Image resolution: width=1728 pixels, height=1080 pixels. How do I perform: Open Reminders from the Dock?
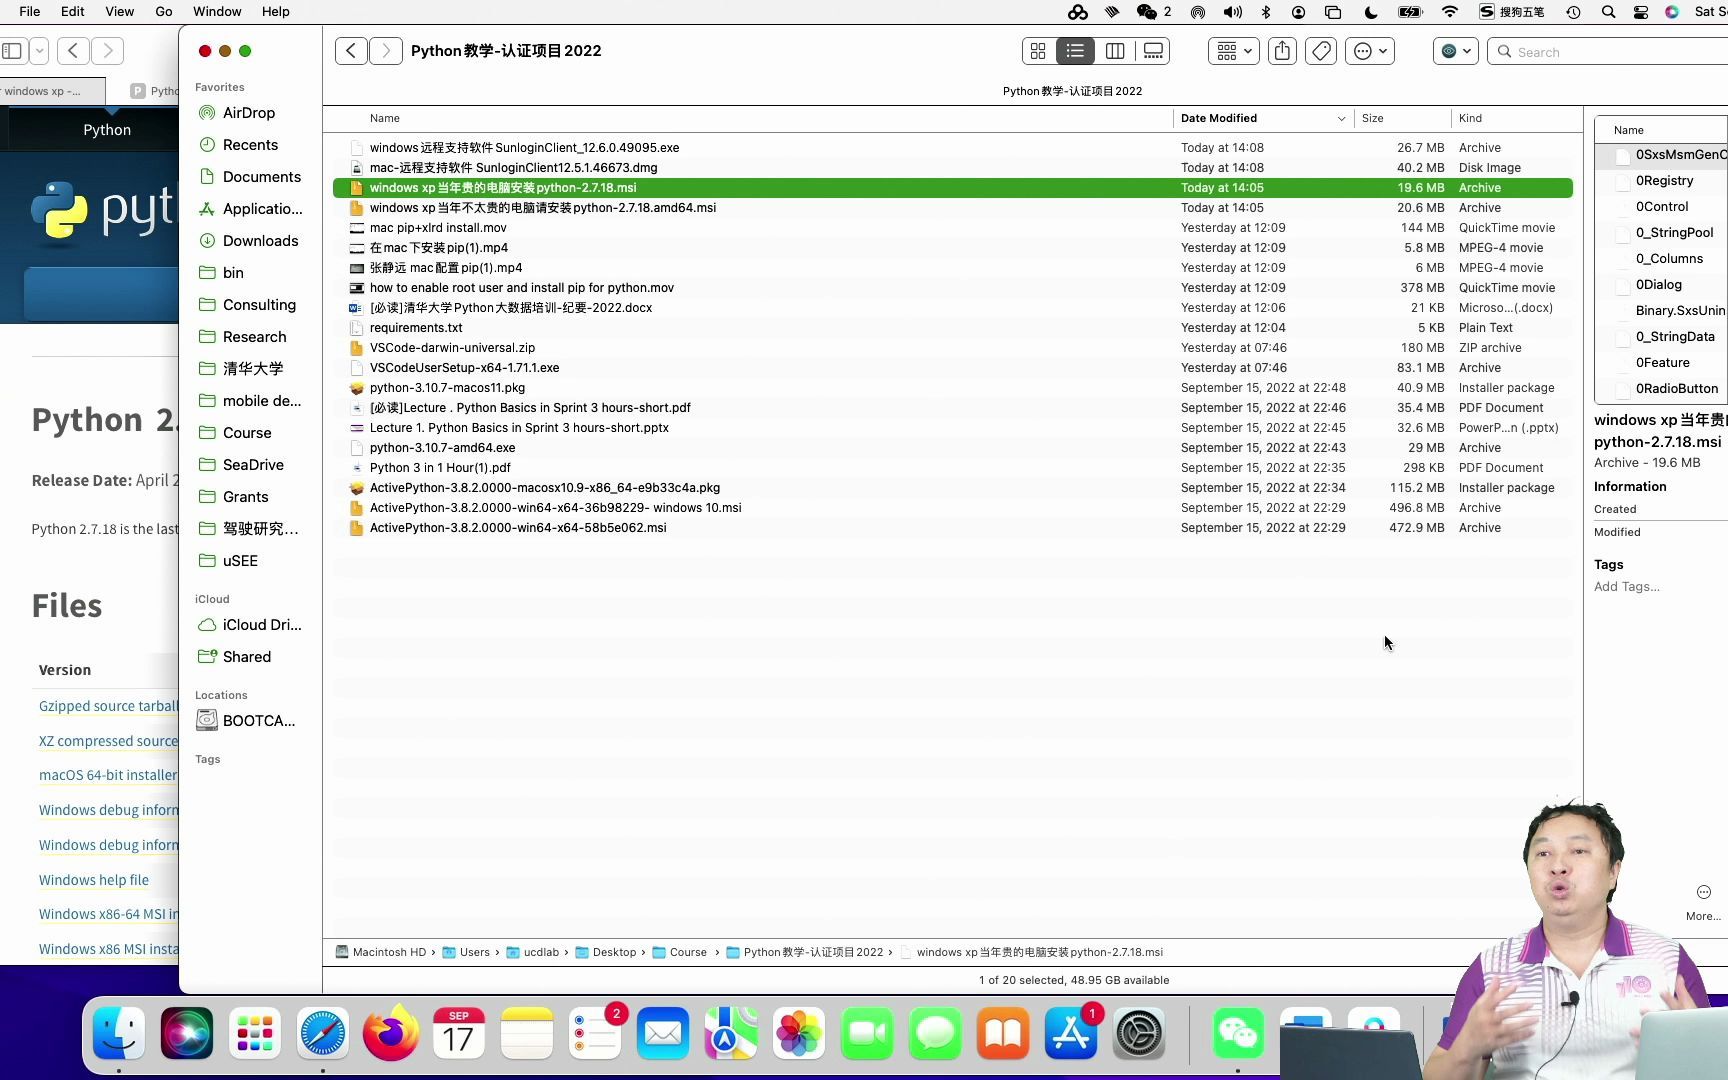pyautogui.click(x=595, y=1033)
